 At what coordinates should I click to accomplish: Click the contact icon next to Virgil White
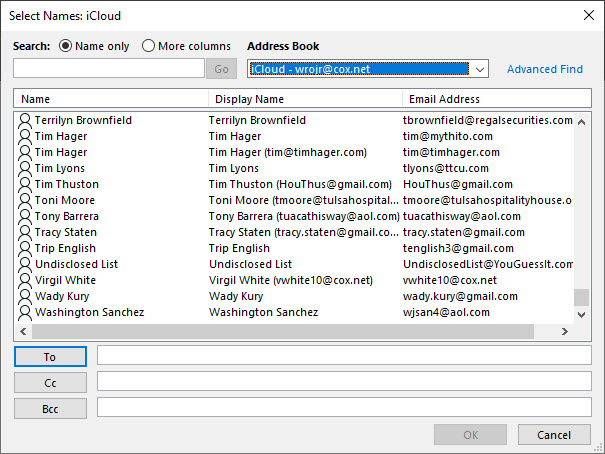coord(25,280)
